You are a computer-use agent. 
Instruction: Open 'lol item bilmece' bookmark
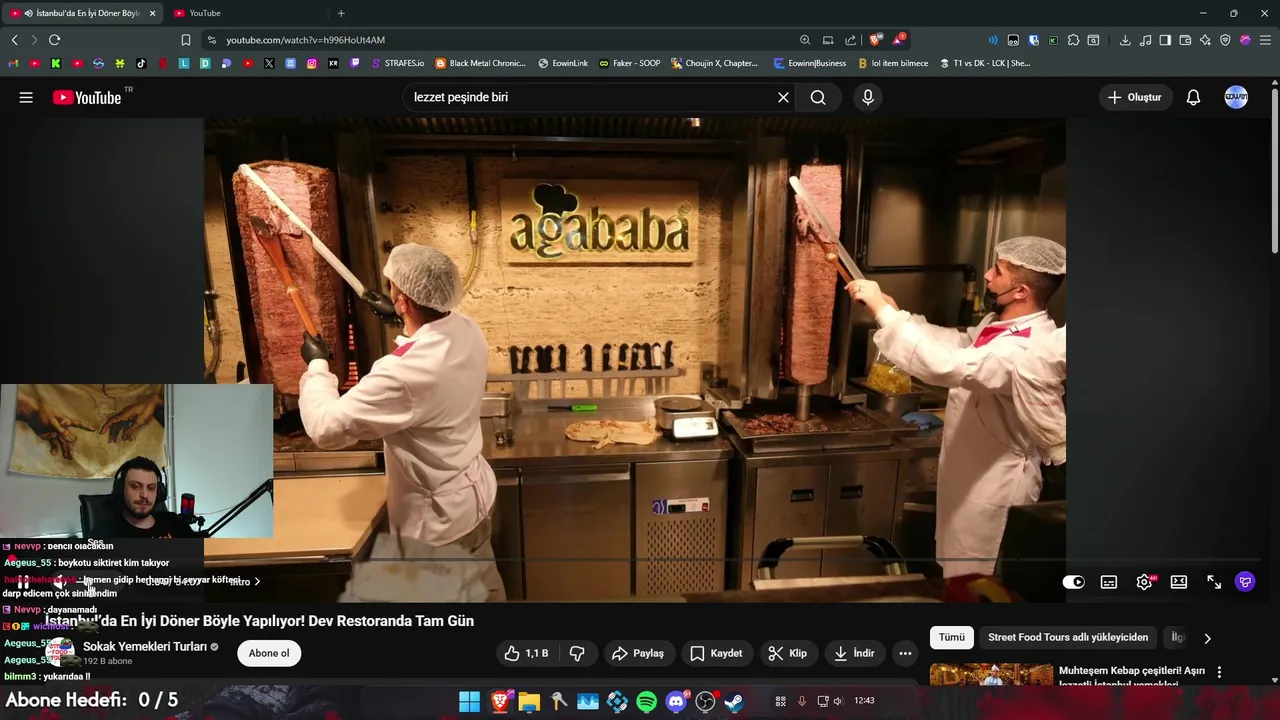[x=892, y=63]
